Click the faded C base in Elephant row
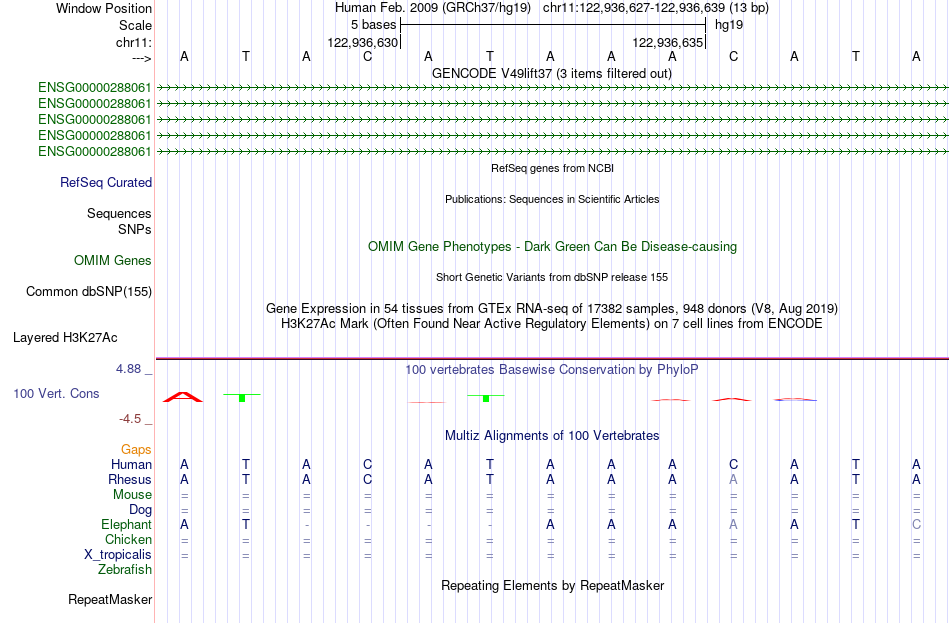950x623 pixels. tap(916, 525)
